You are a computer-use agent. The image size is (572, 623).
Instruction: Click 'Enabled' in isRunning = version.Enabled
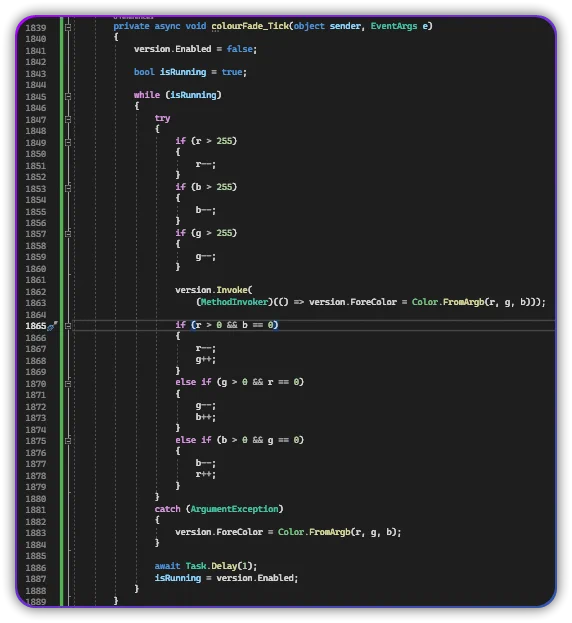tap(275, 578)
